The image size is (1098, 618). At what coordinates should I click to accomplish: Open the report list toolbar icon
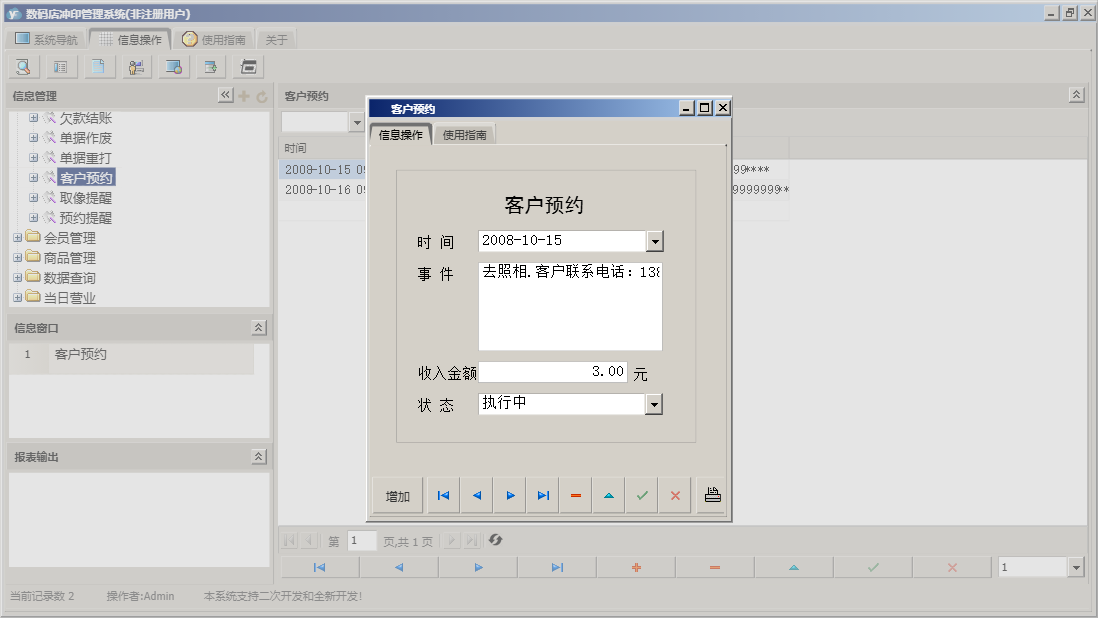[x=60, y=66]
